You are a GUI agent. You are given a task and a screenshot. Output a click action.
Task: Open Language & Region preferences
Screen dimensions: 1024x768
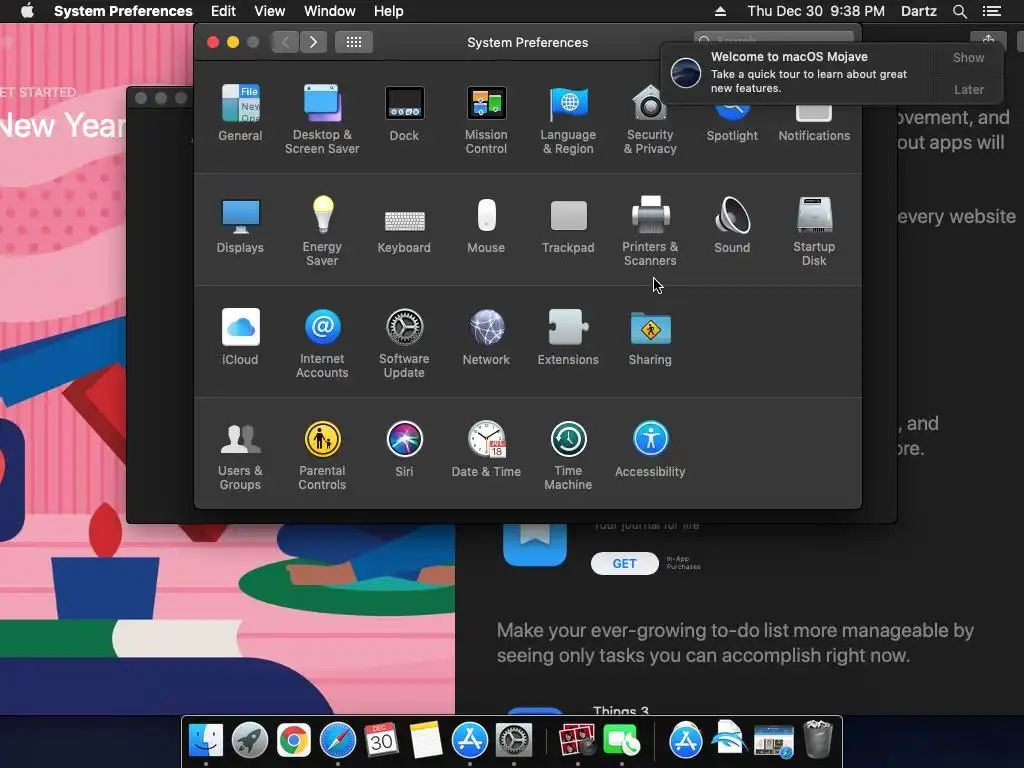coord(568,120)
